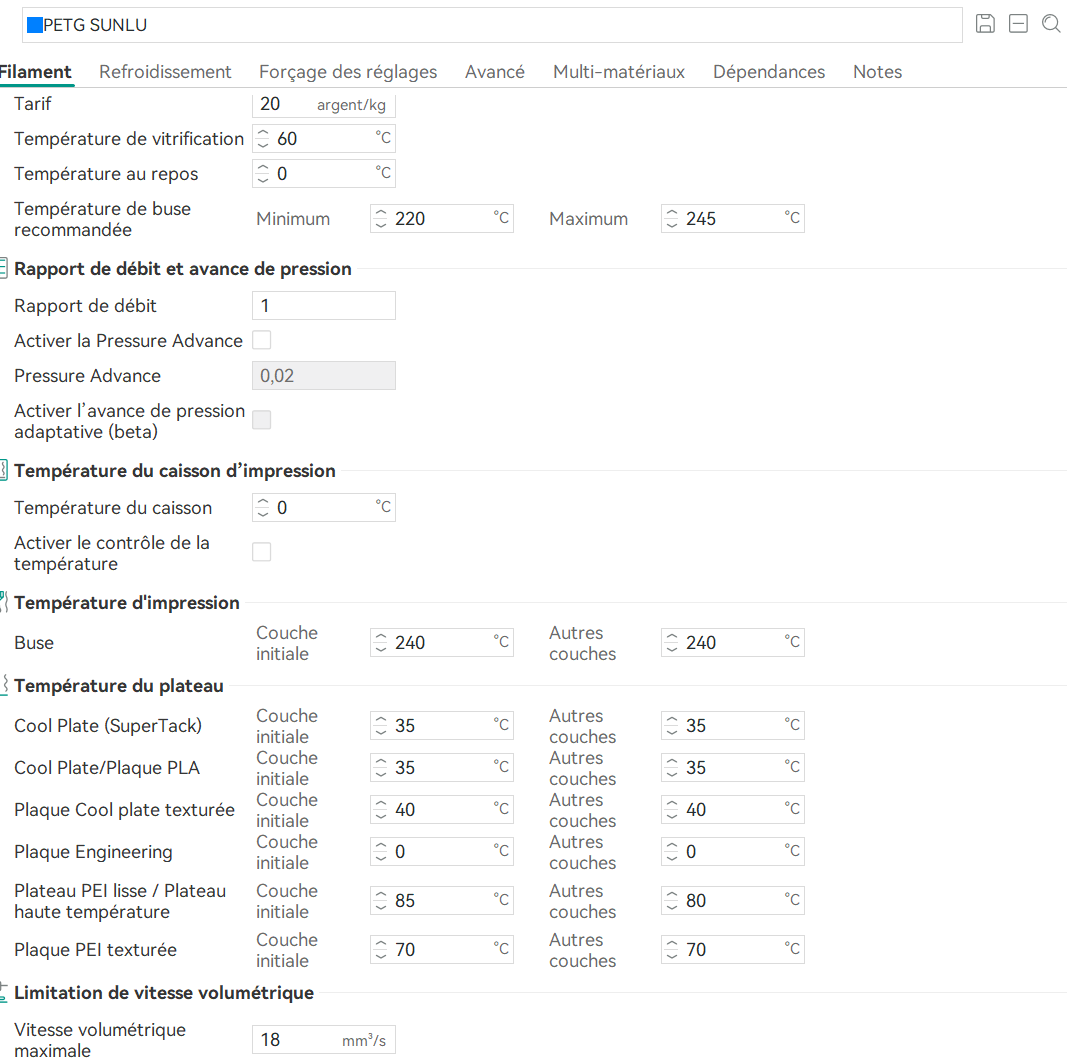Click the adaptive pressure advance (beta) checkbox
This screenshot has width=1067, height=1063.
(x=262, y=420)
